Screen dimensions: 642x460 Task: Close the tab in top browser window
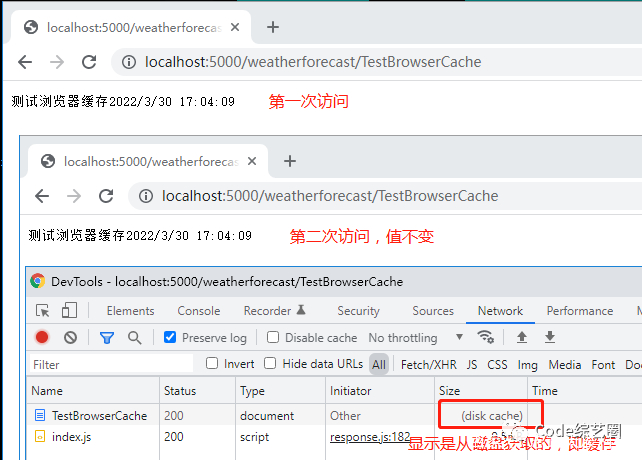pyautogui.click(x=235, y=27)
